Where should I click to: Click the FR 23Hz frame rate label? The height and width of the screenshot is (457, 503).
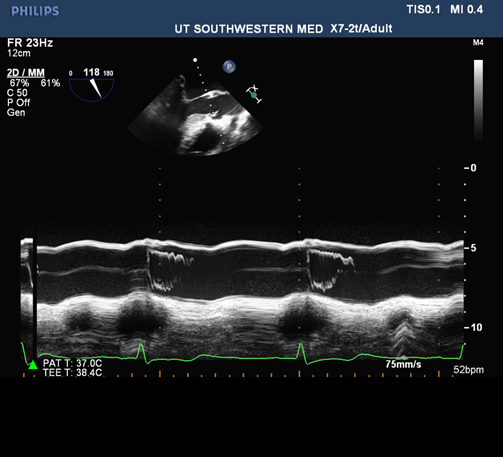coord(30,43)
